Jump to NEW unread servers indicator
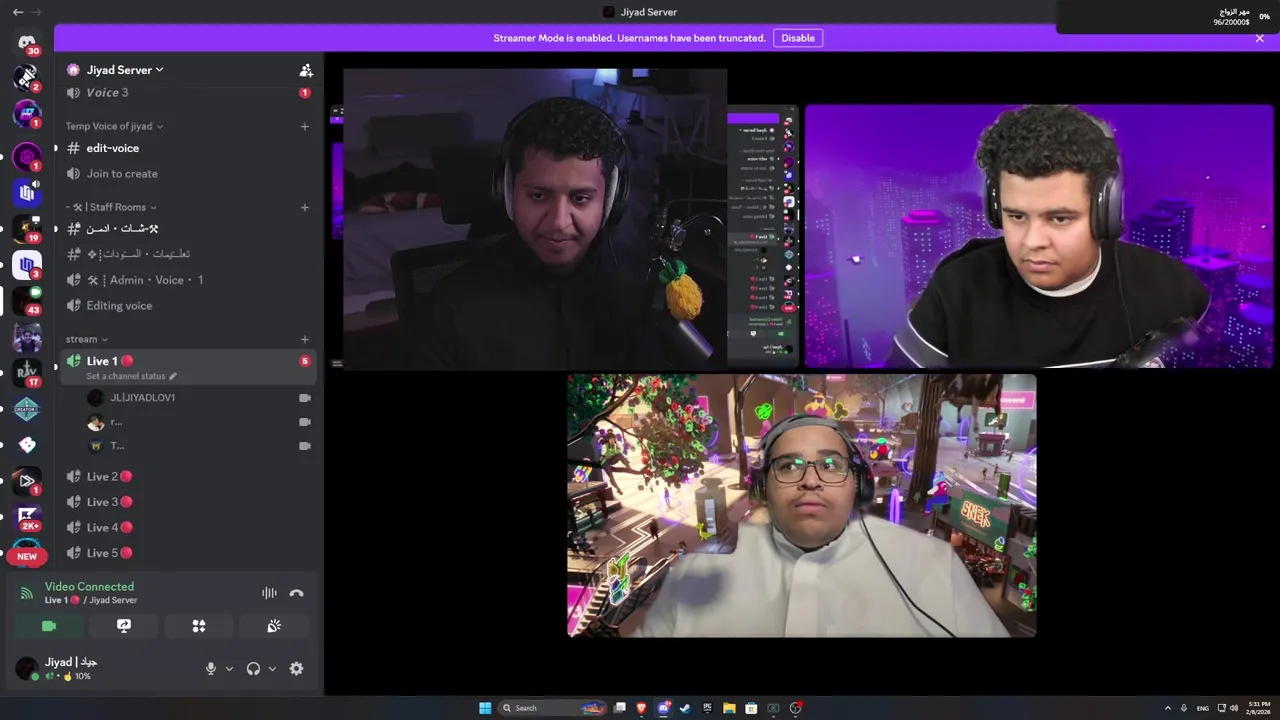Screen dimensions: 1280x720 coord(27,556)
